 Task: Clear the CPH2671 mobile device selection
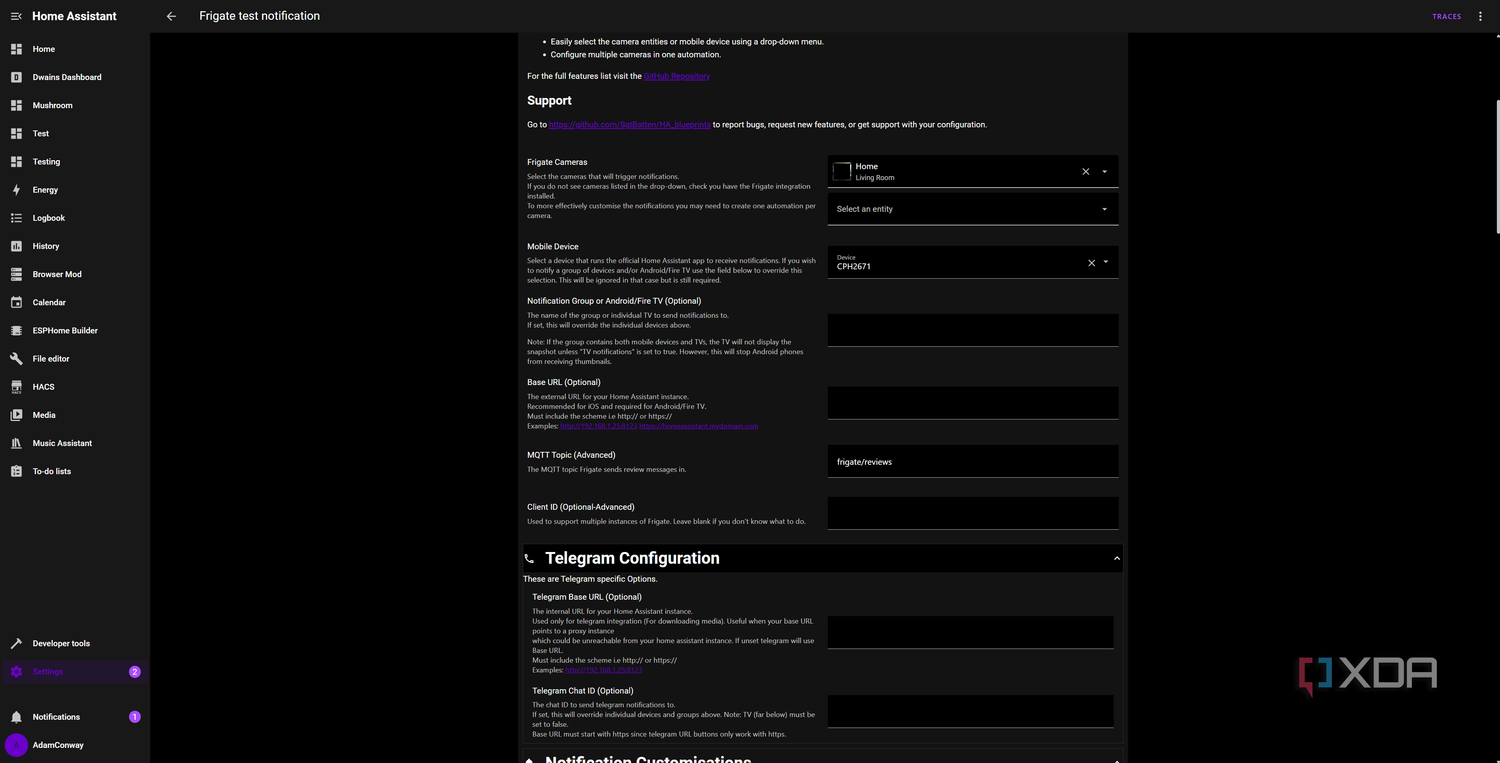tap(1091, 263)
